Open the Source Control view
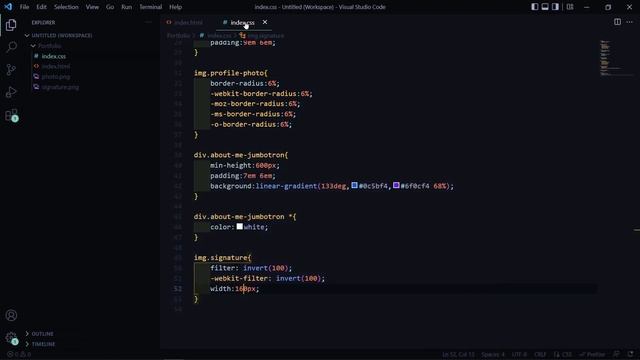The height and width of the screenshot is (360, 640). 11,69
